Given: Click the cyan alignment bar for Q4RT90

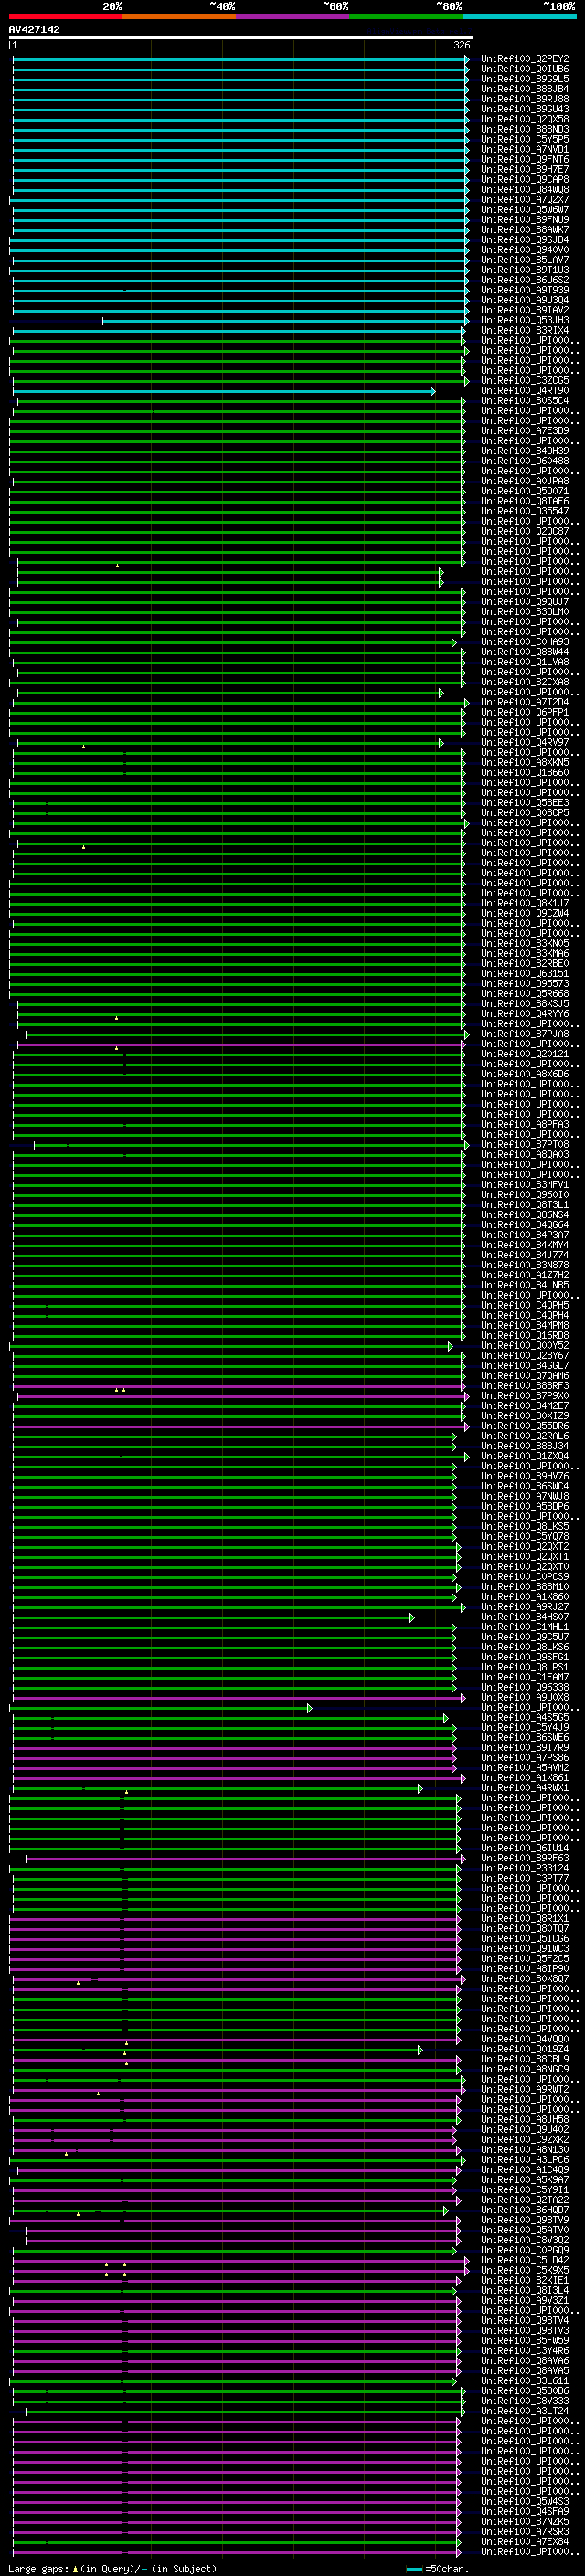Looking at the screenshot, I should 224,391.
